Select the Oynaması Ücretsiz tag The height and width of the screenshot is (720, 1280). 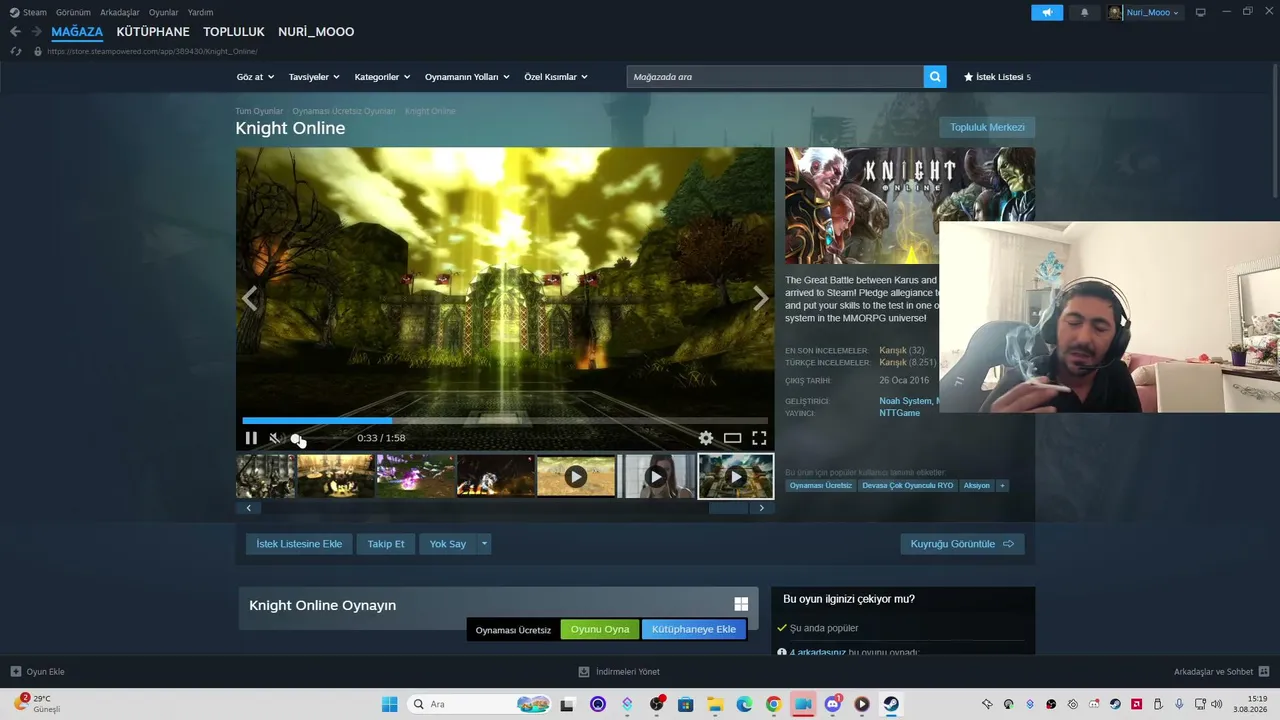pos(820,486)
